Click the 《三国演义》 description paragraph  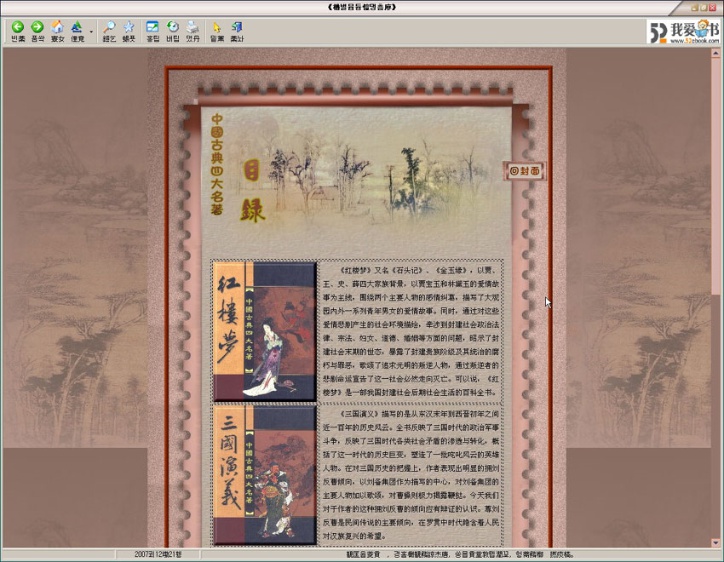410,475
